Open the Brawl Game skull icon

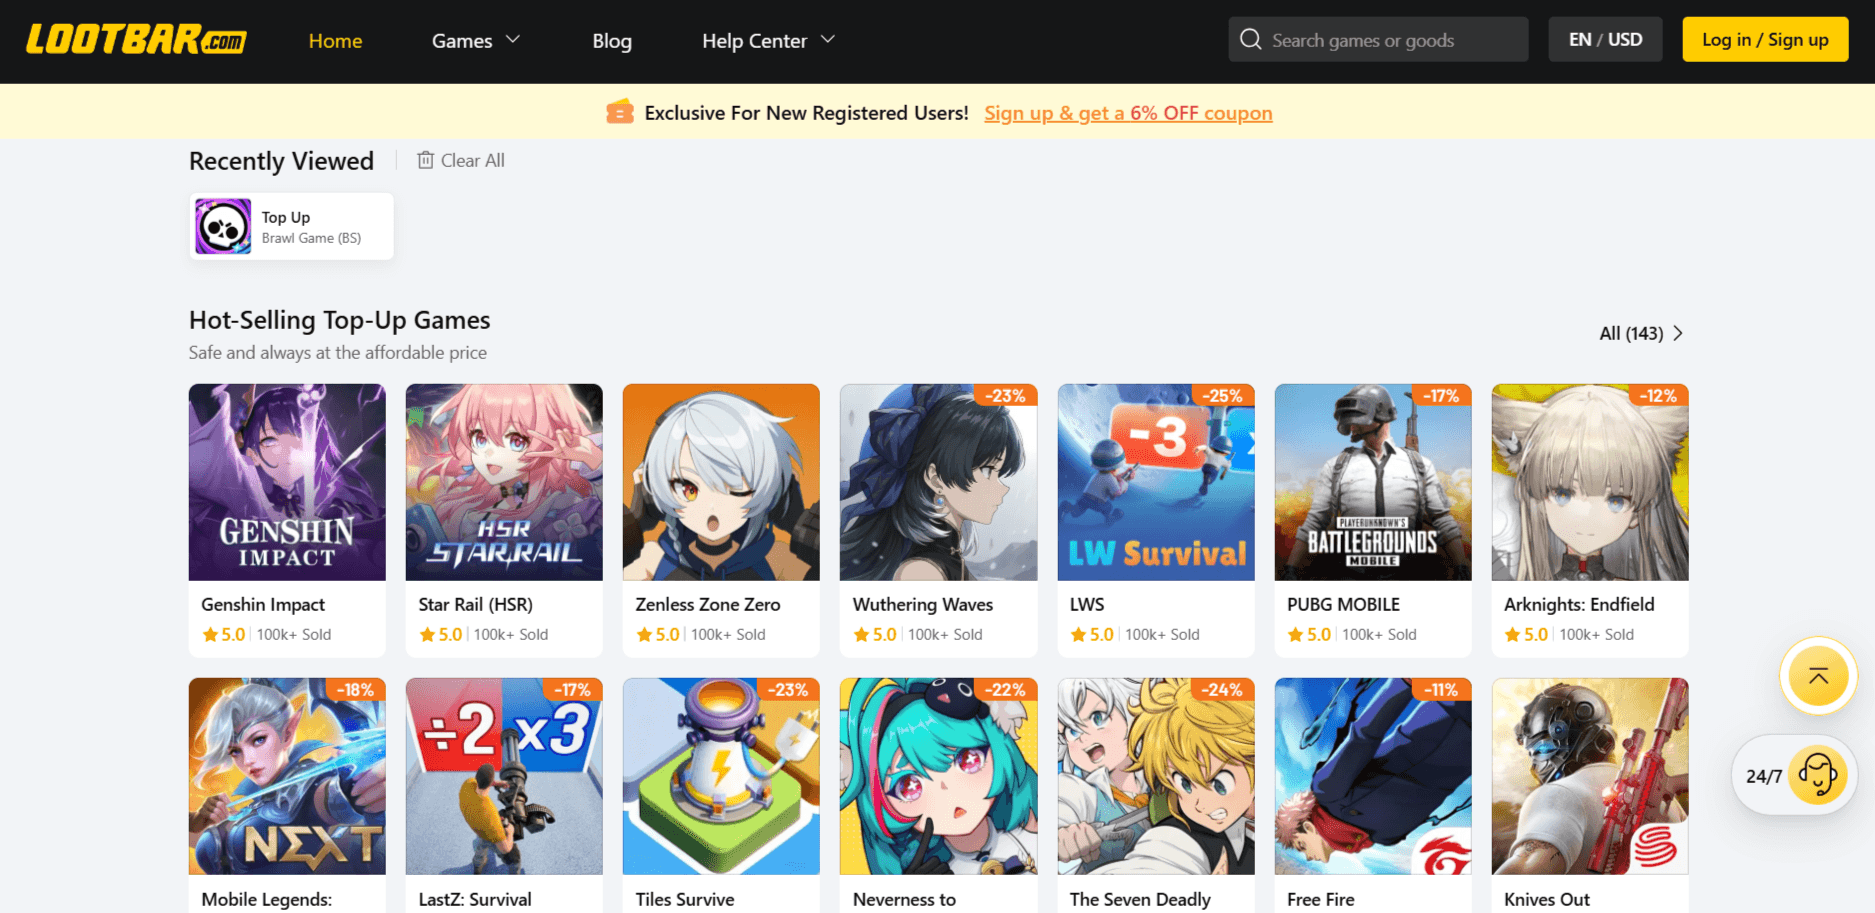tap(223, 226)
